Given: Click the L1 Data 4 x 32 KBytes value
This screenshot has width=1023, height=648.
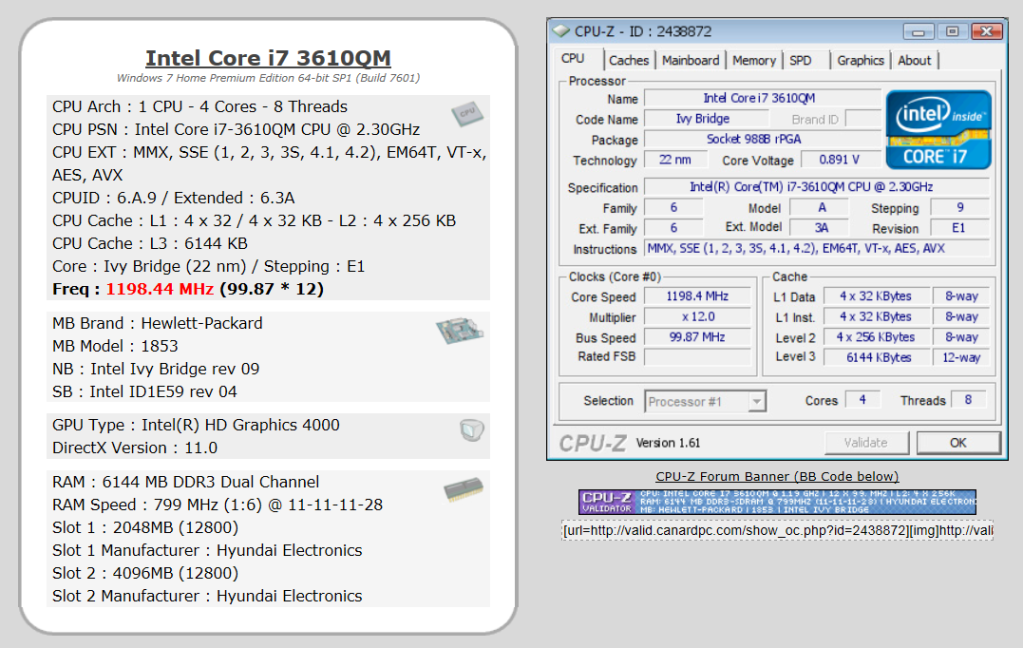Looking at the screenshot, I should (x=877, y=296).
